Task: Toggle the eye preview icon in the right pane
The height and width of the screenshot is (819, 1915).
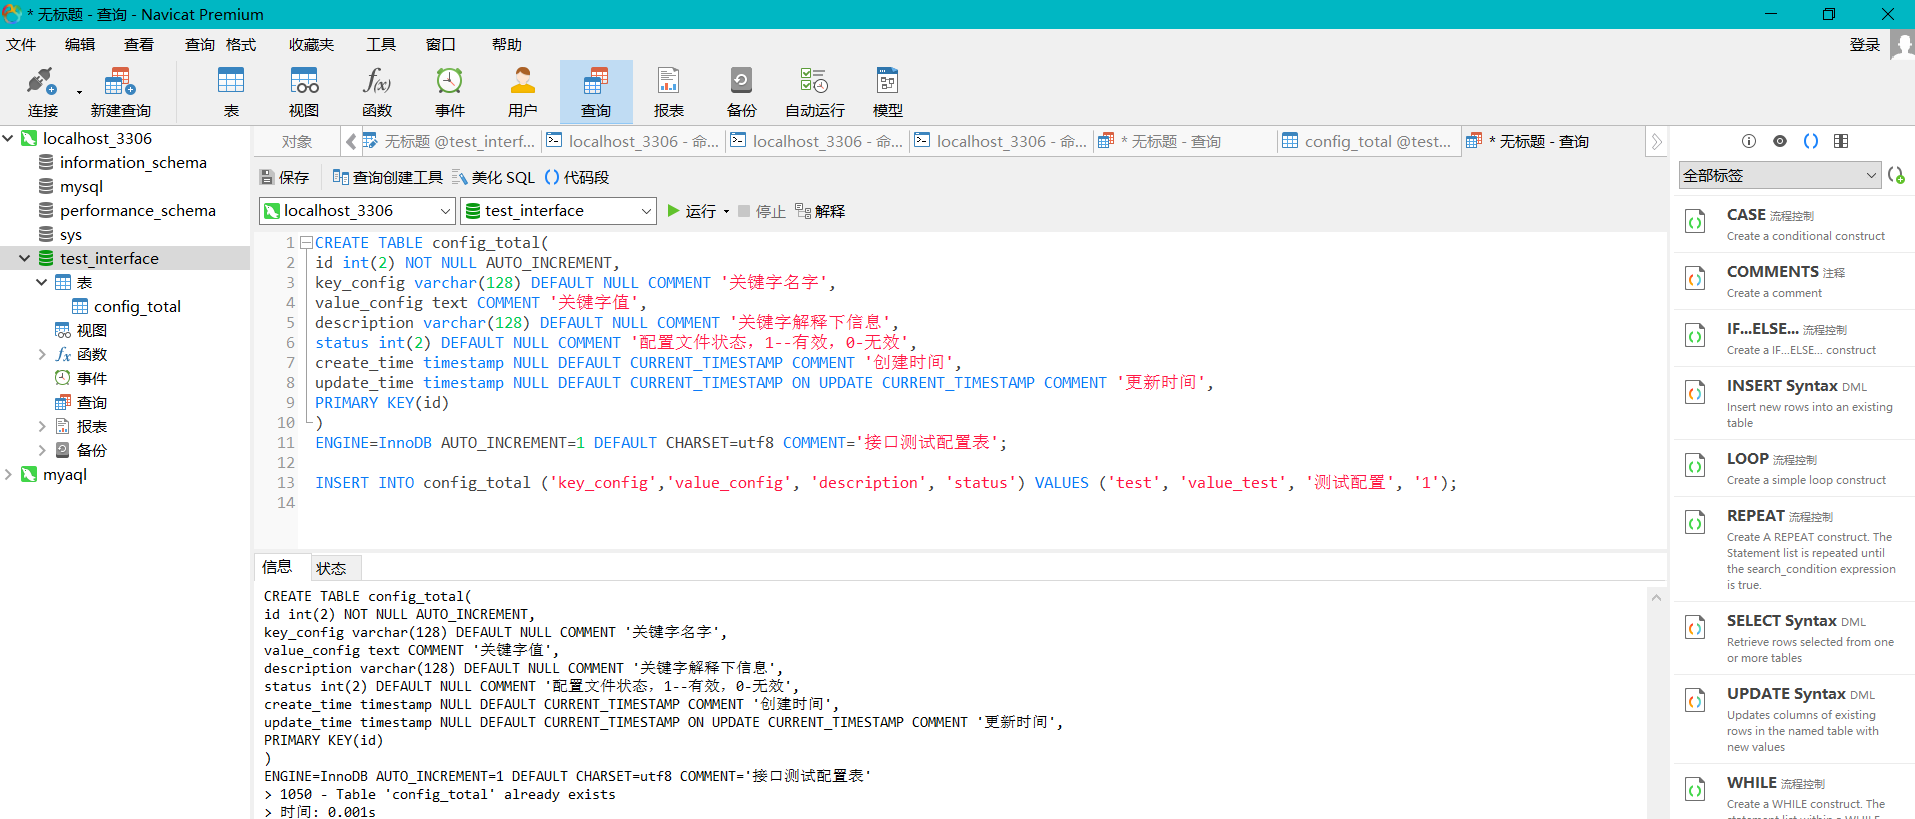Action: pyautogui.click(x=1780, y=141)
